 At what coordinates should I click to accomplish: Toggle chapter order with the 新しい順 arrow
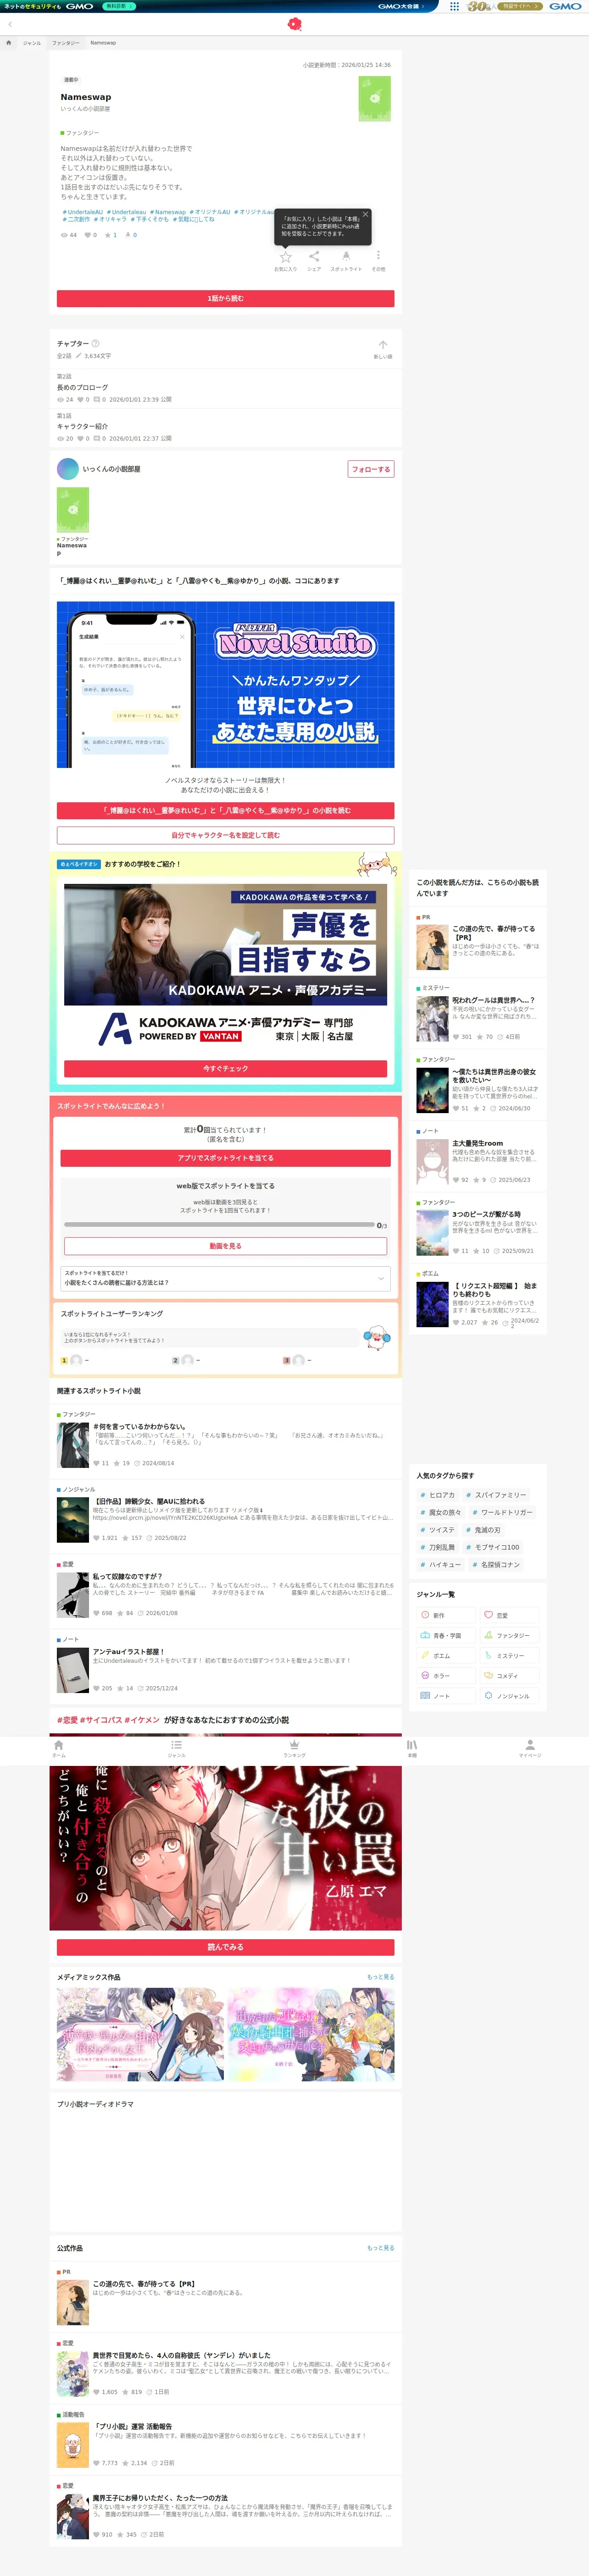click(x=383, y=345)
